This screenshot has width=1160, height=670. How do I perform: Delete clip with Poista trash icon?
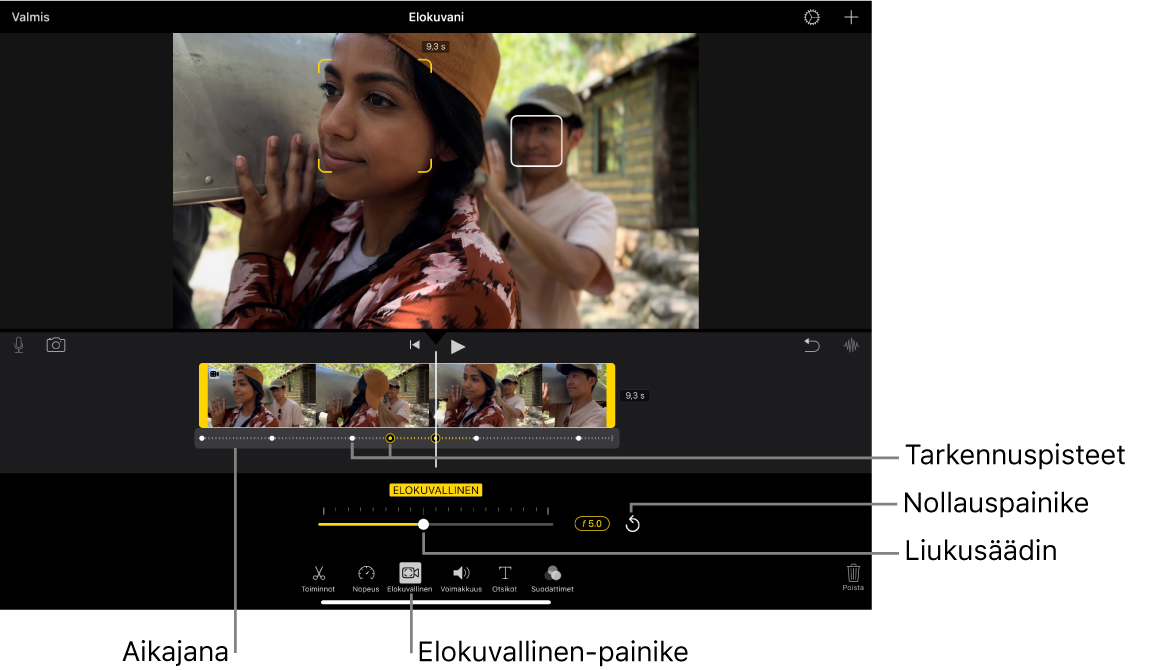click(x=853, y=577)
